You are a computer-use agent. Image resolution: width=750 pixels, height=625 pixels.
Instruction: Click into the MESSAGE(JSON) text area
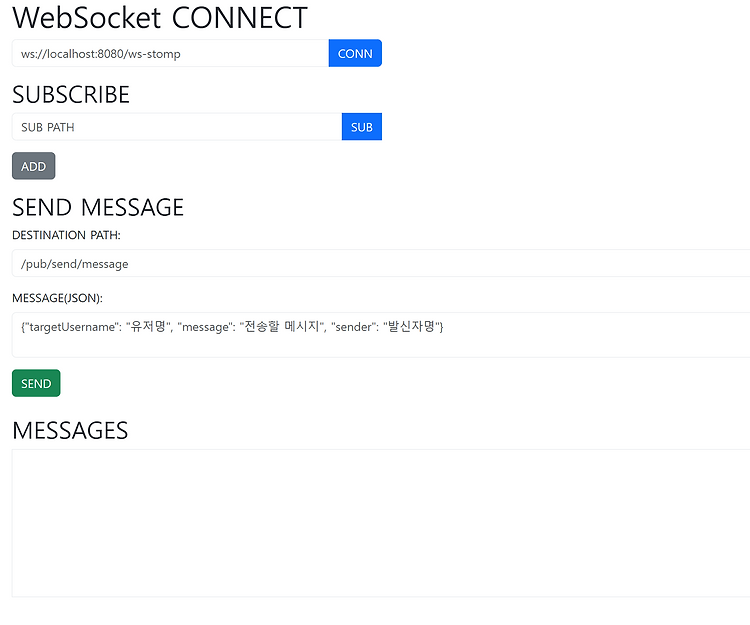pos(381,335)
